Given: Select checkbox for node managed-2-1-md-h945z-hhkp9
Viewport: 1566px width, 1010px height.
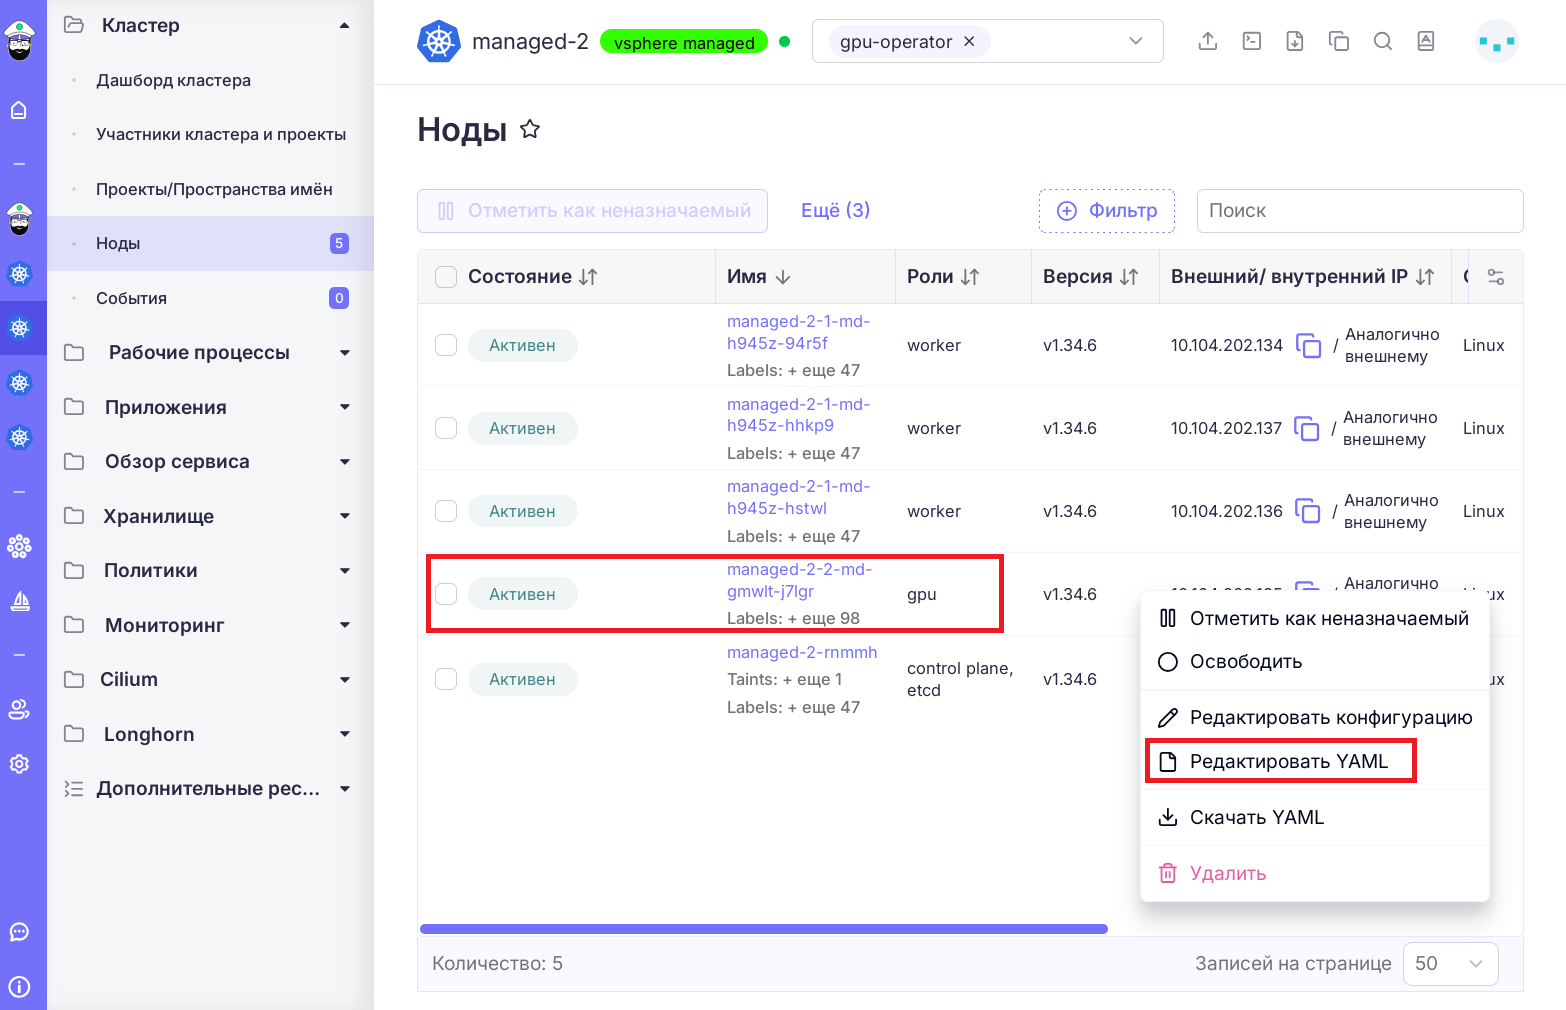Looking at the screenshot, I should 446,428.
